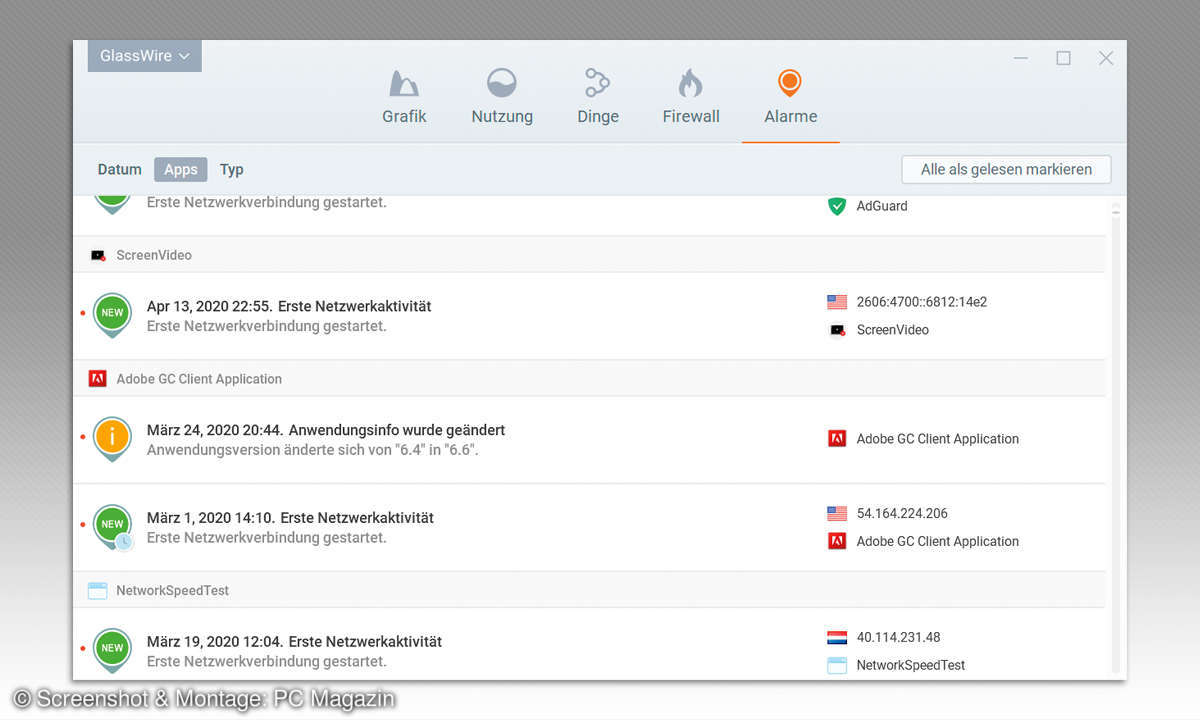Click the US flag beside 2606:4700::6812:14e2
The height and width of the screenshot is (720, 1200).
pyautogui.click(x=837, y=302)
